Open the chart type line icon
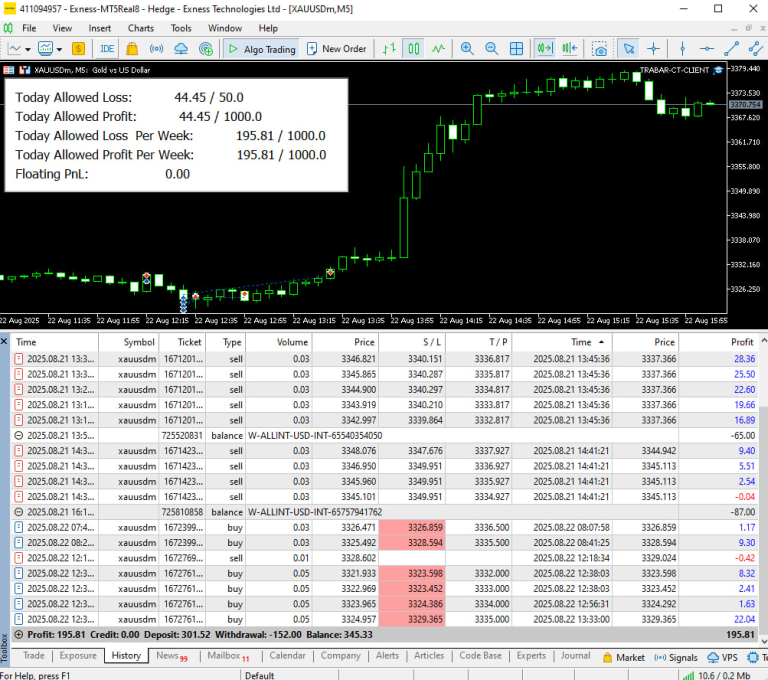The image size is (768, 680). click(15, 49)
